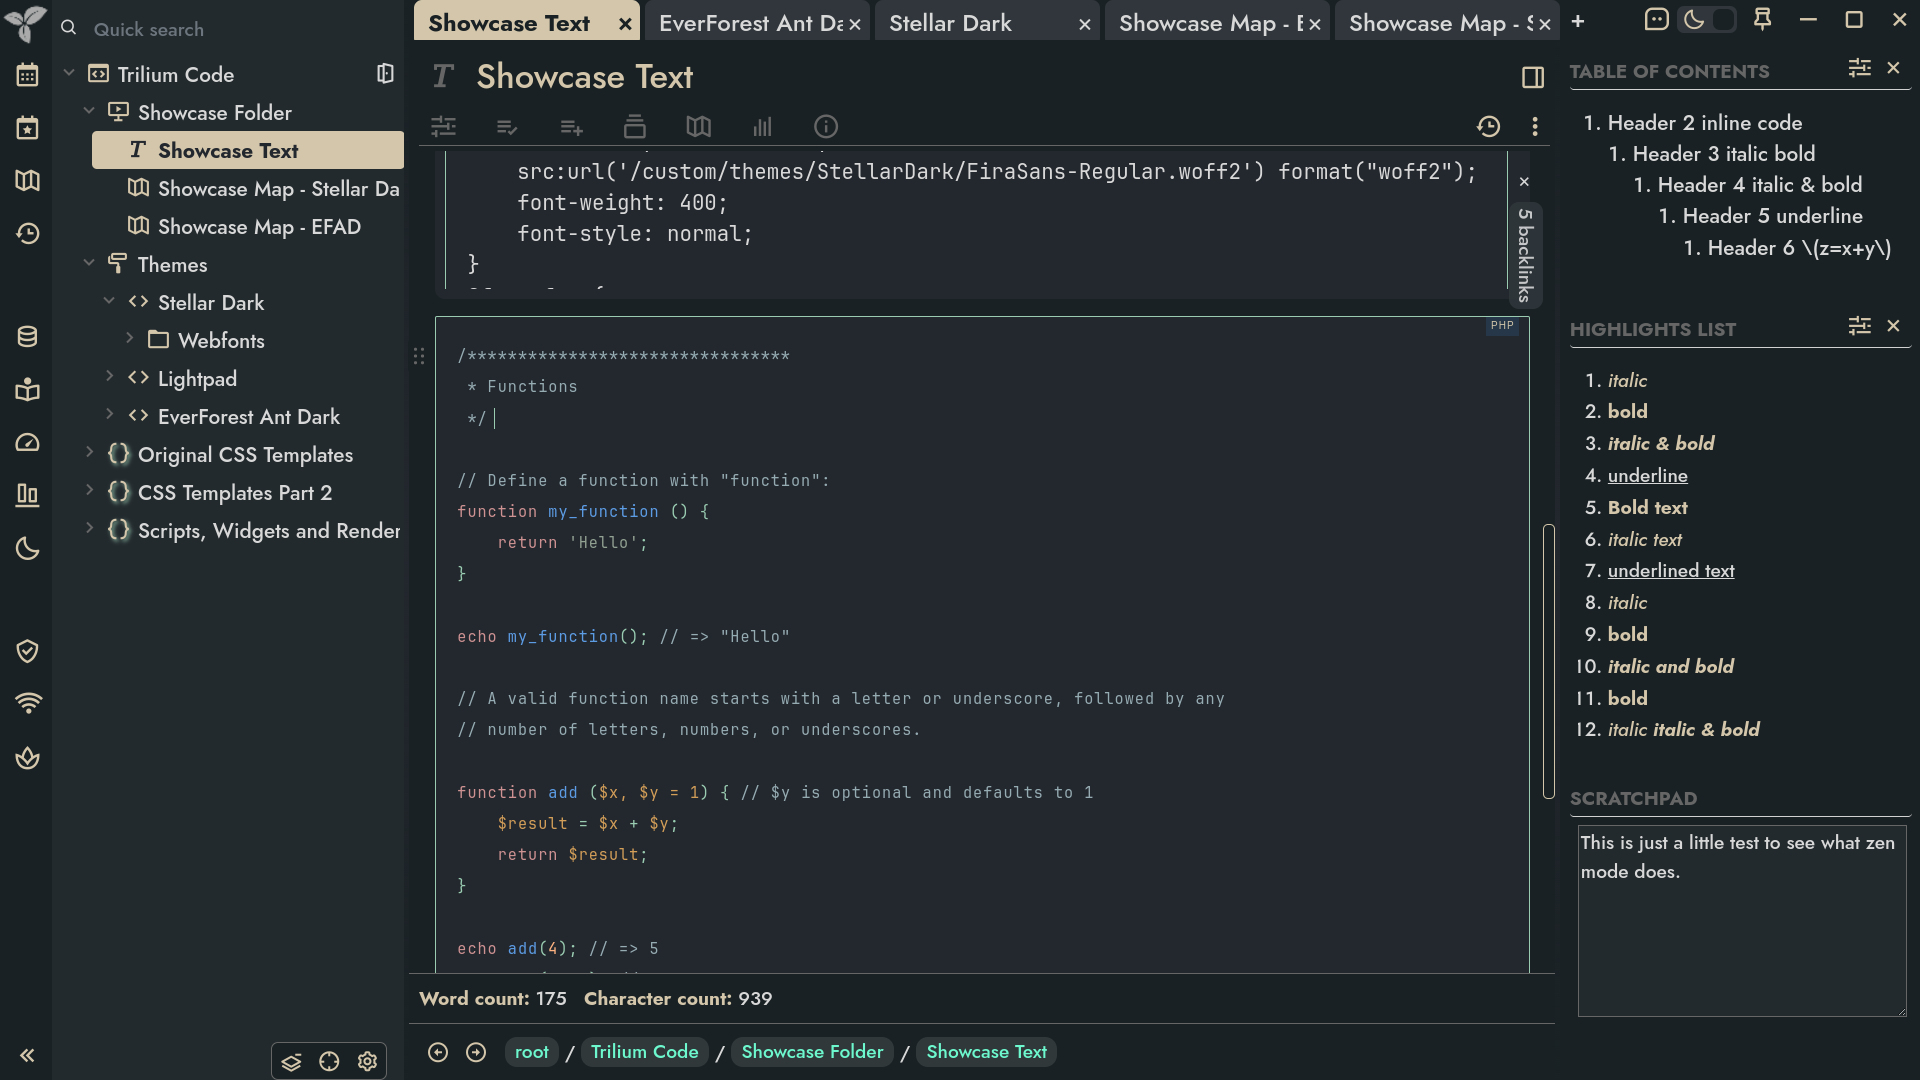Click the Trilium Code breadcrumb link

pyautogui.click(x=644, y=1052)
